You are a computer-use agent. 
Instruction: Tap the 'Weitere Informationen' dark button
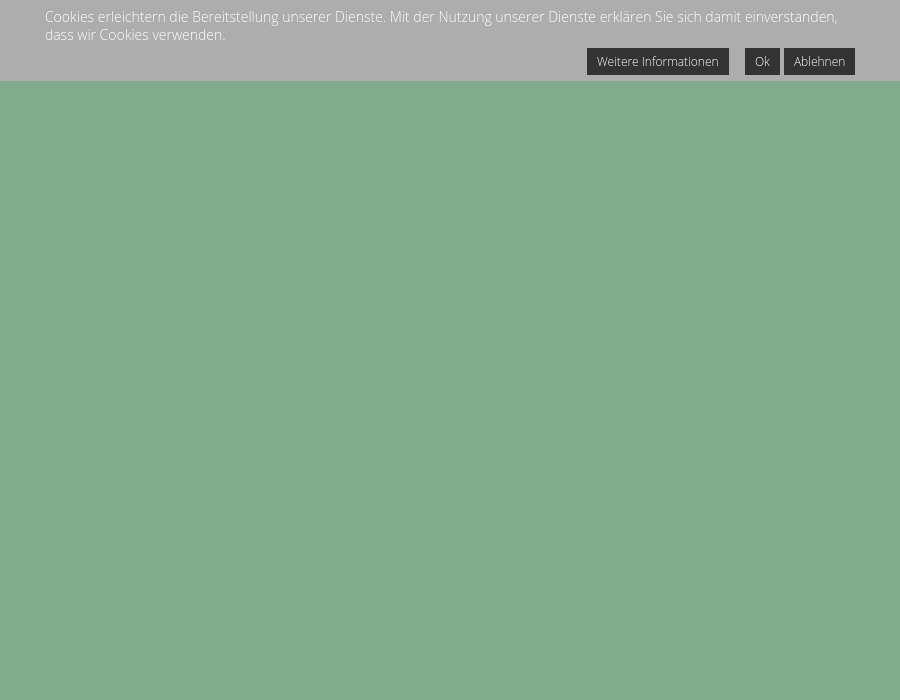[x=657, y=61]
